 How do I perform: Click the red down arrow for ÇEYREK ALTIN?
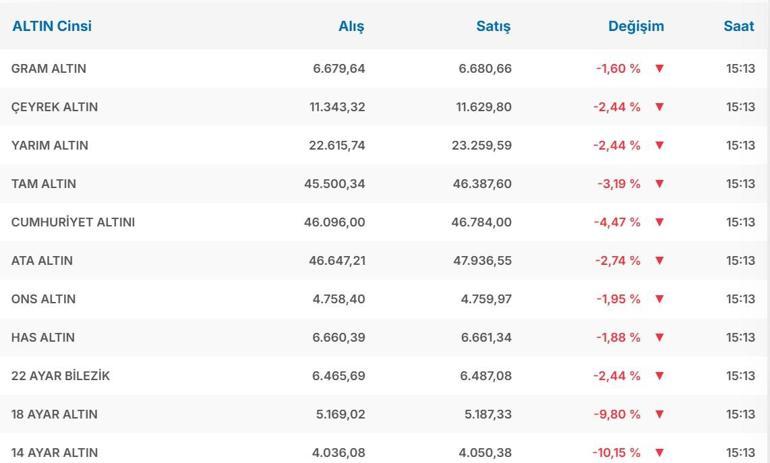click(659, 107)
